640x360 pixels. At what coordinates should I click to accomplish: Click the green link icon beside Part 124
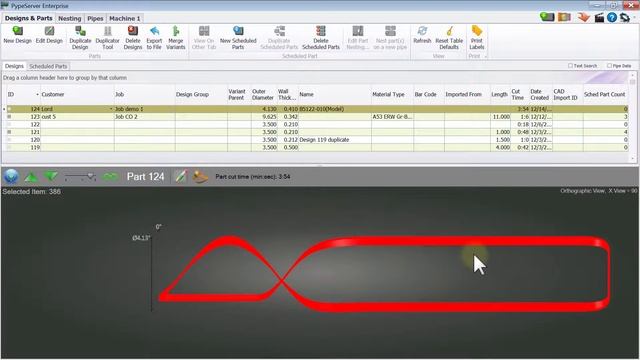pyautogui.click(x=110, y=176)
